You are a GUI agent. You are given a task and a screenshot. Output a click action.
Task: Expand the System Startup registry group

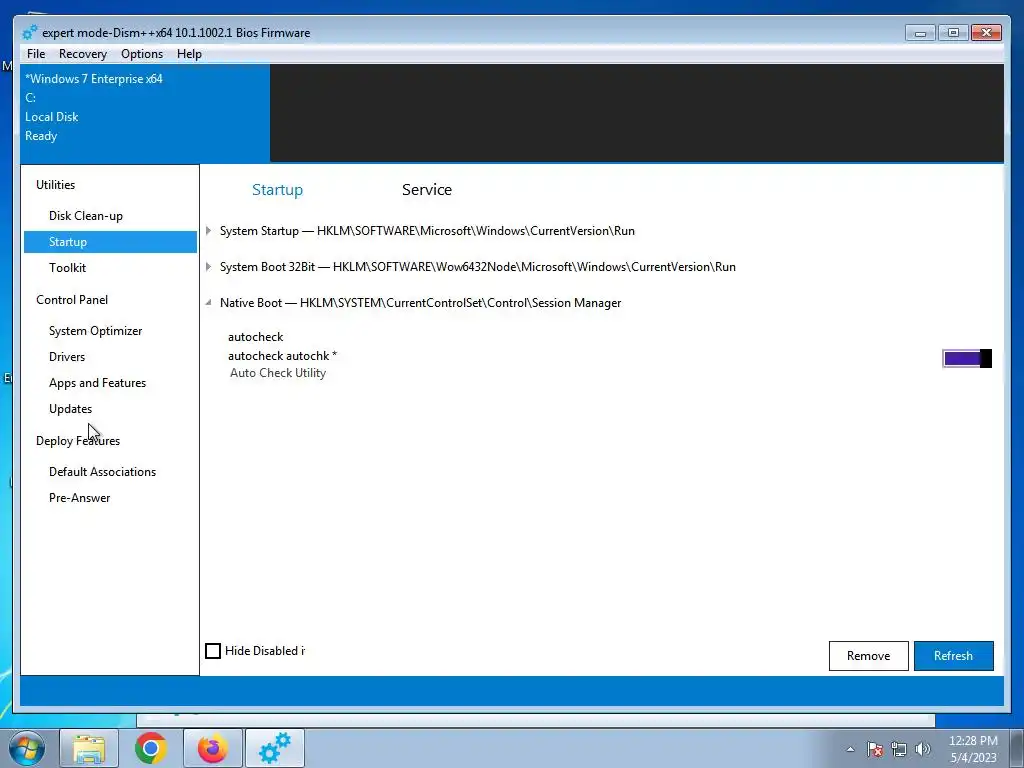click(208, 231)
